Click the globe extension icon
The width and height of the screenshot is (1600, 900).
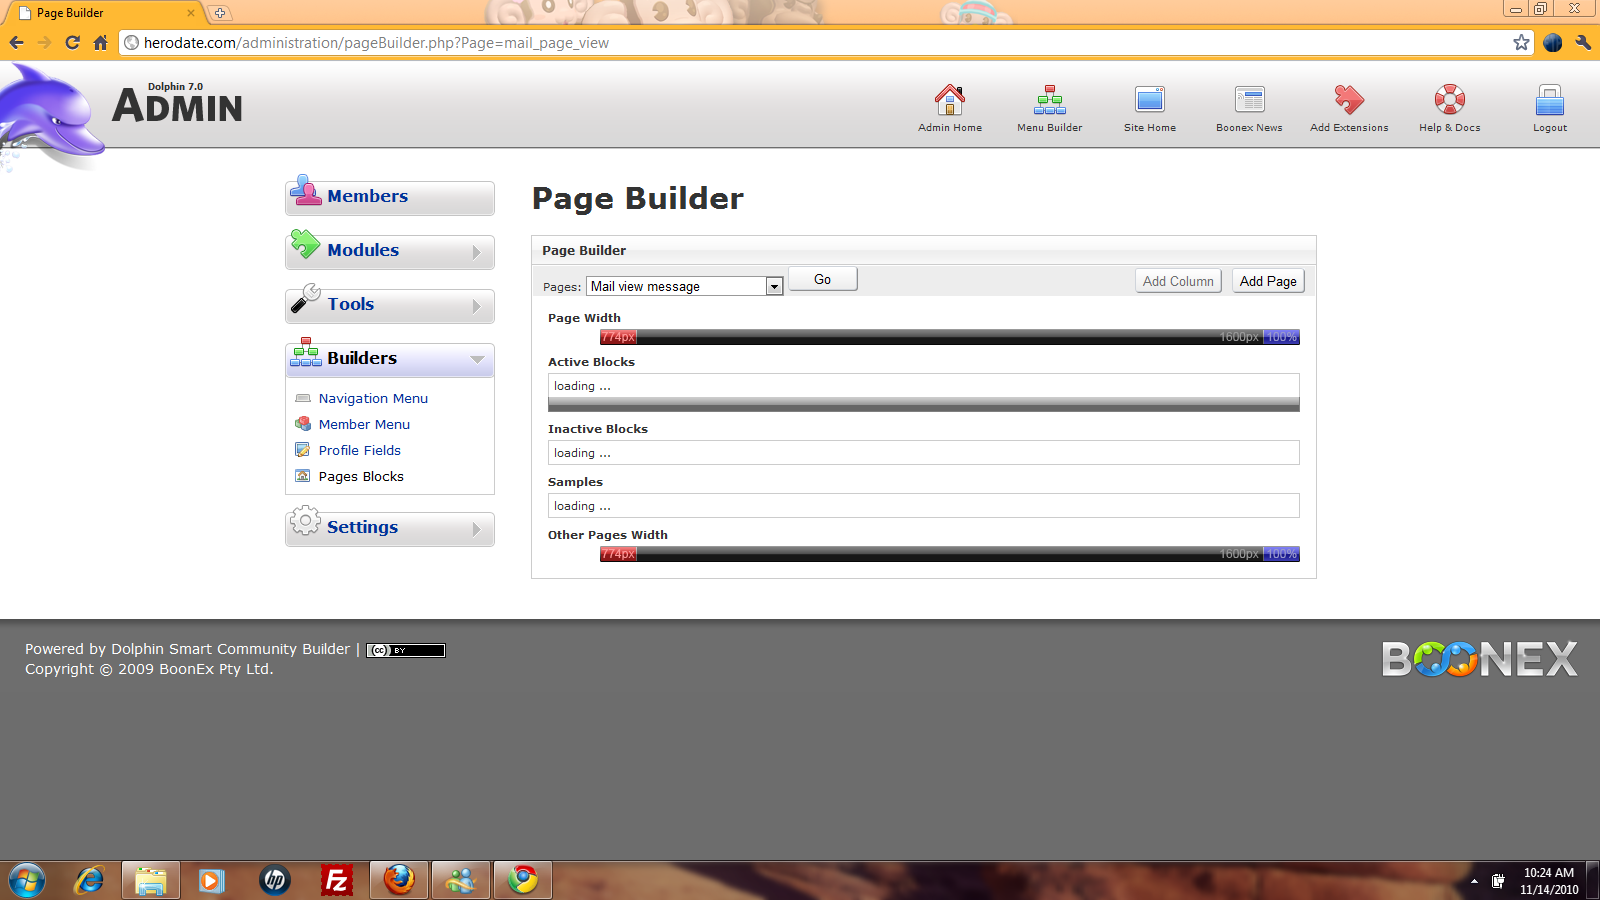(x=1553, y=42)
